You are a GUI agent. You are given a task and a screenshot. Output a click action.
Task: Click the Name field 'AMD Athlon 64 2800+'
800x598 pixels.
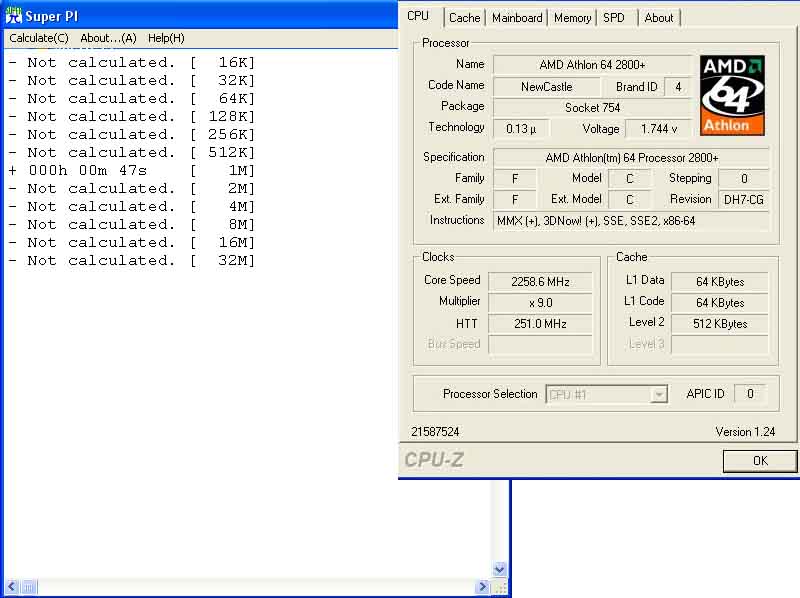[x=592, y=65]
